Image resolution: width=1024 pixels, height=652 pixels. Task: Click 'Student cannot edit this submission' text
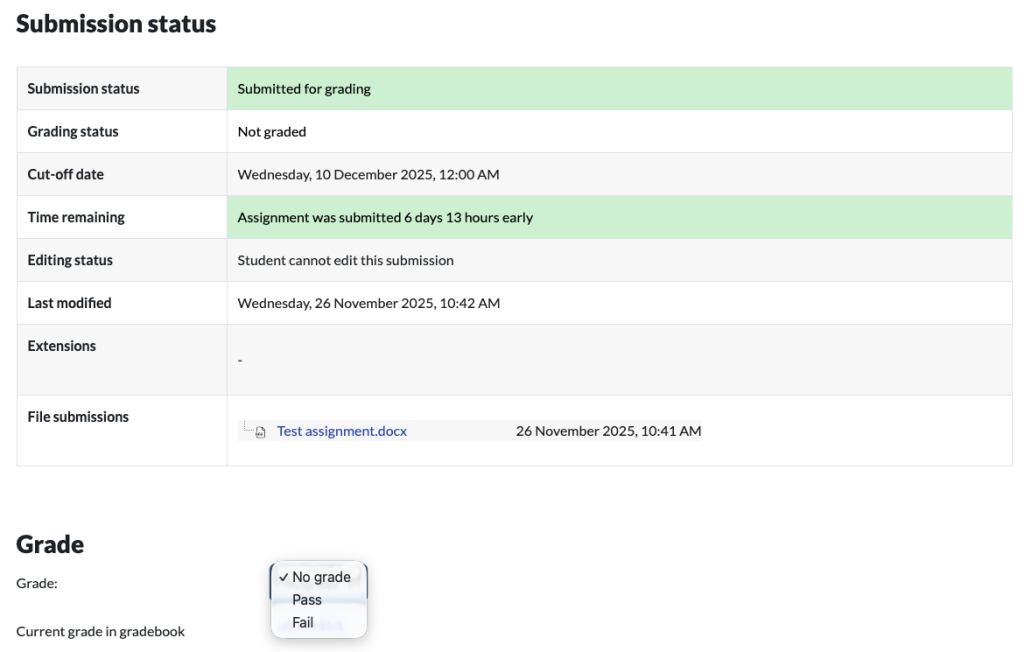[x=345, y=261]
